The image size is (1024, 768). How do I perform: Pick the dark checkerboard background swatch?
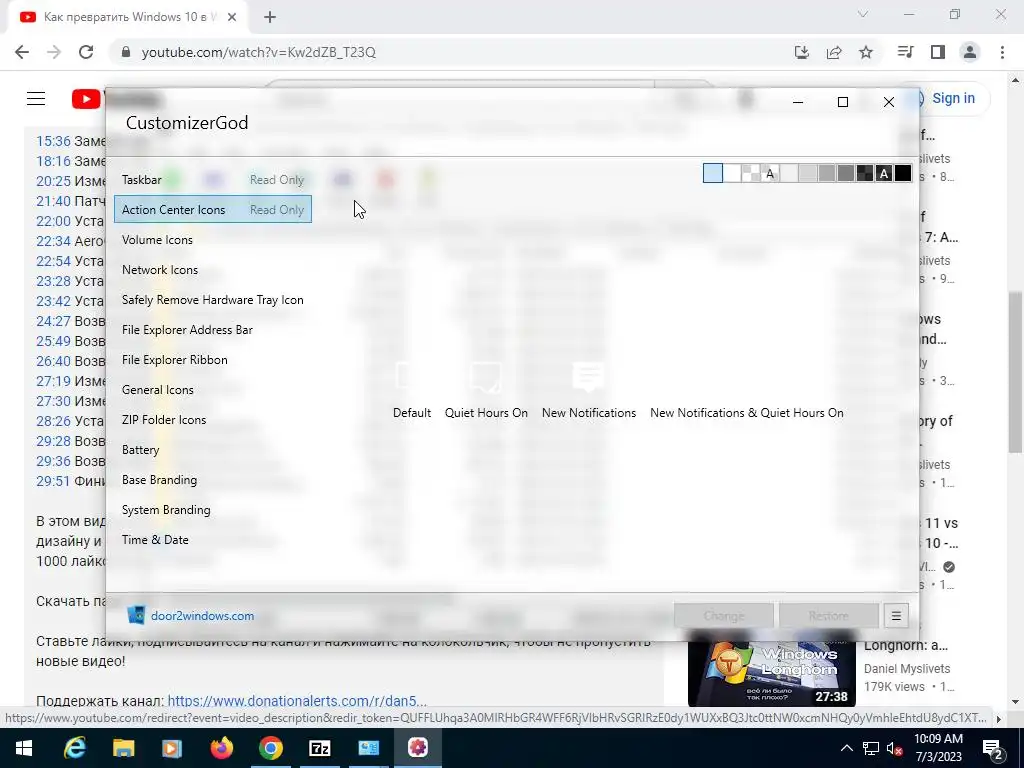[x=865, y=173]
